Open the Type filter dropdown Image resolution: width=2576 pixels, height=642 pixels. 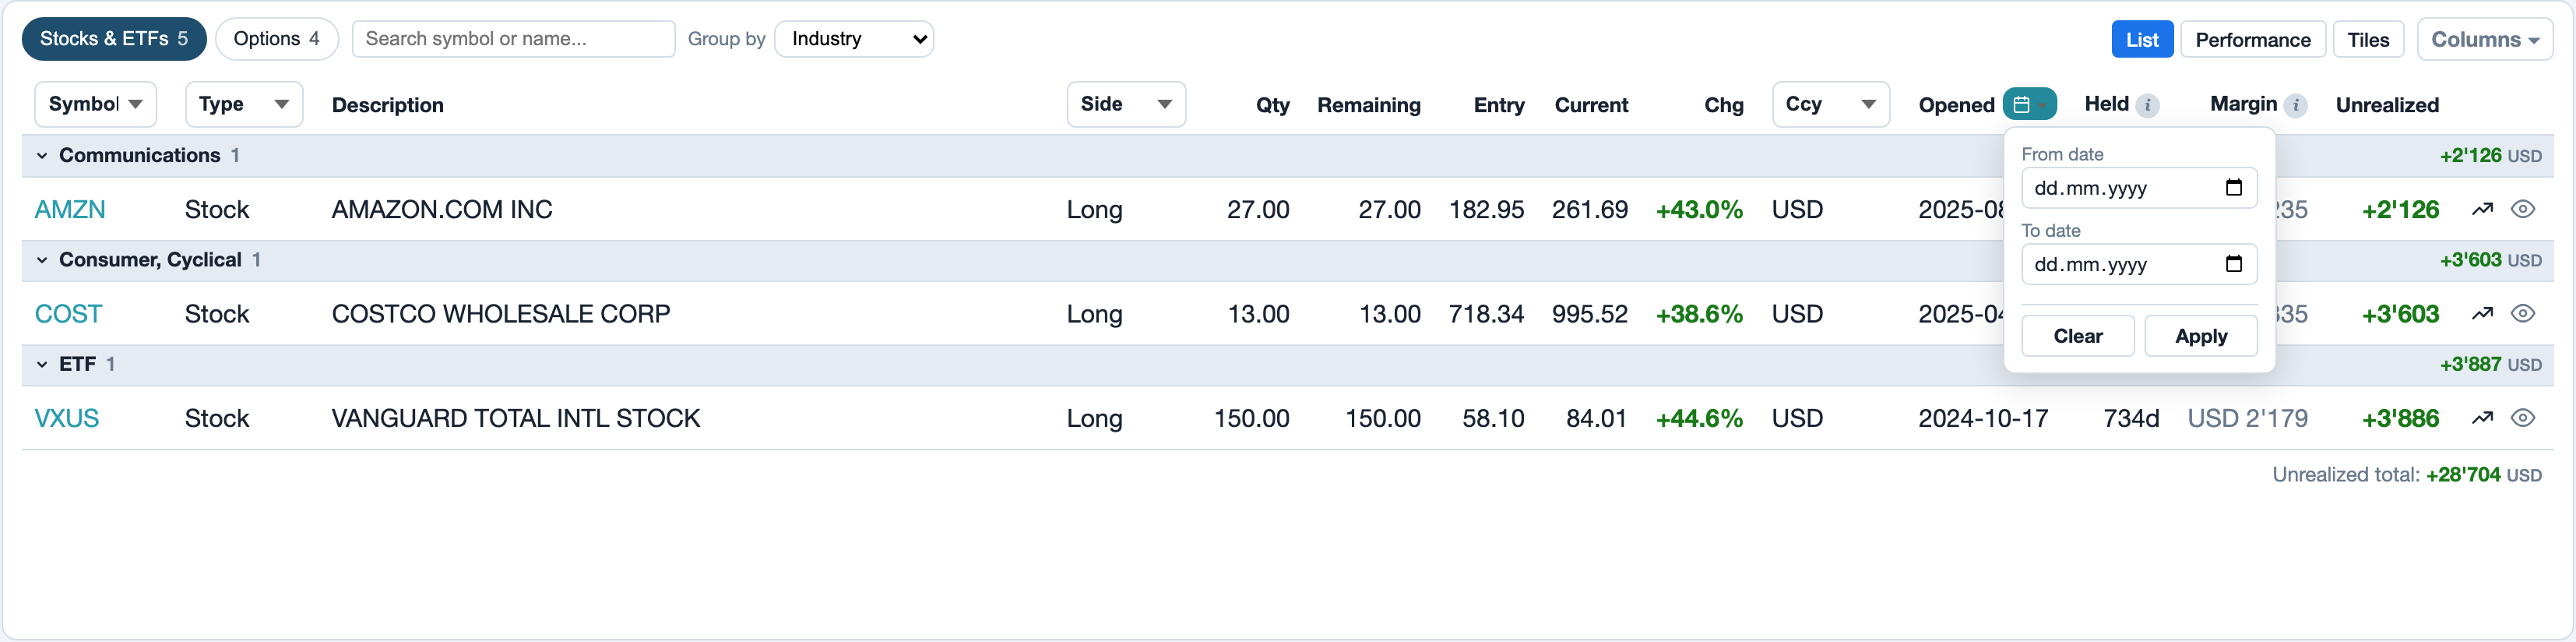244,104
